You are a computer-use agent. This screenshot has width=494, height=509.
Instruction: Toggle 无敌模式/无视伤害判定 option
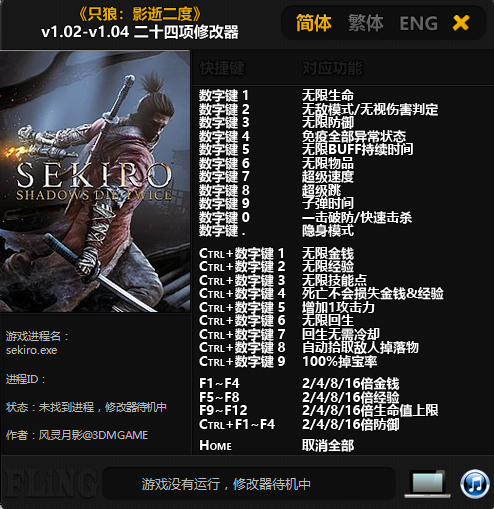pyautogui.click(x=370, y=109)
